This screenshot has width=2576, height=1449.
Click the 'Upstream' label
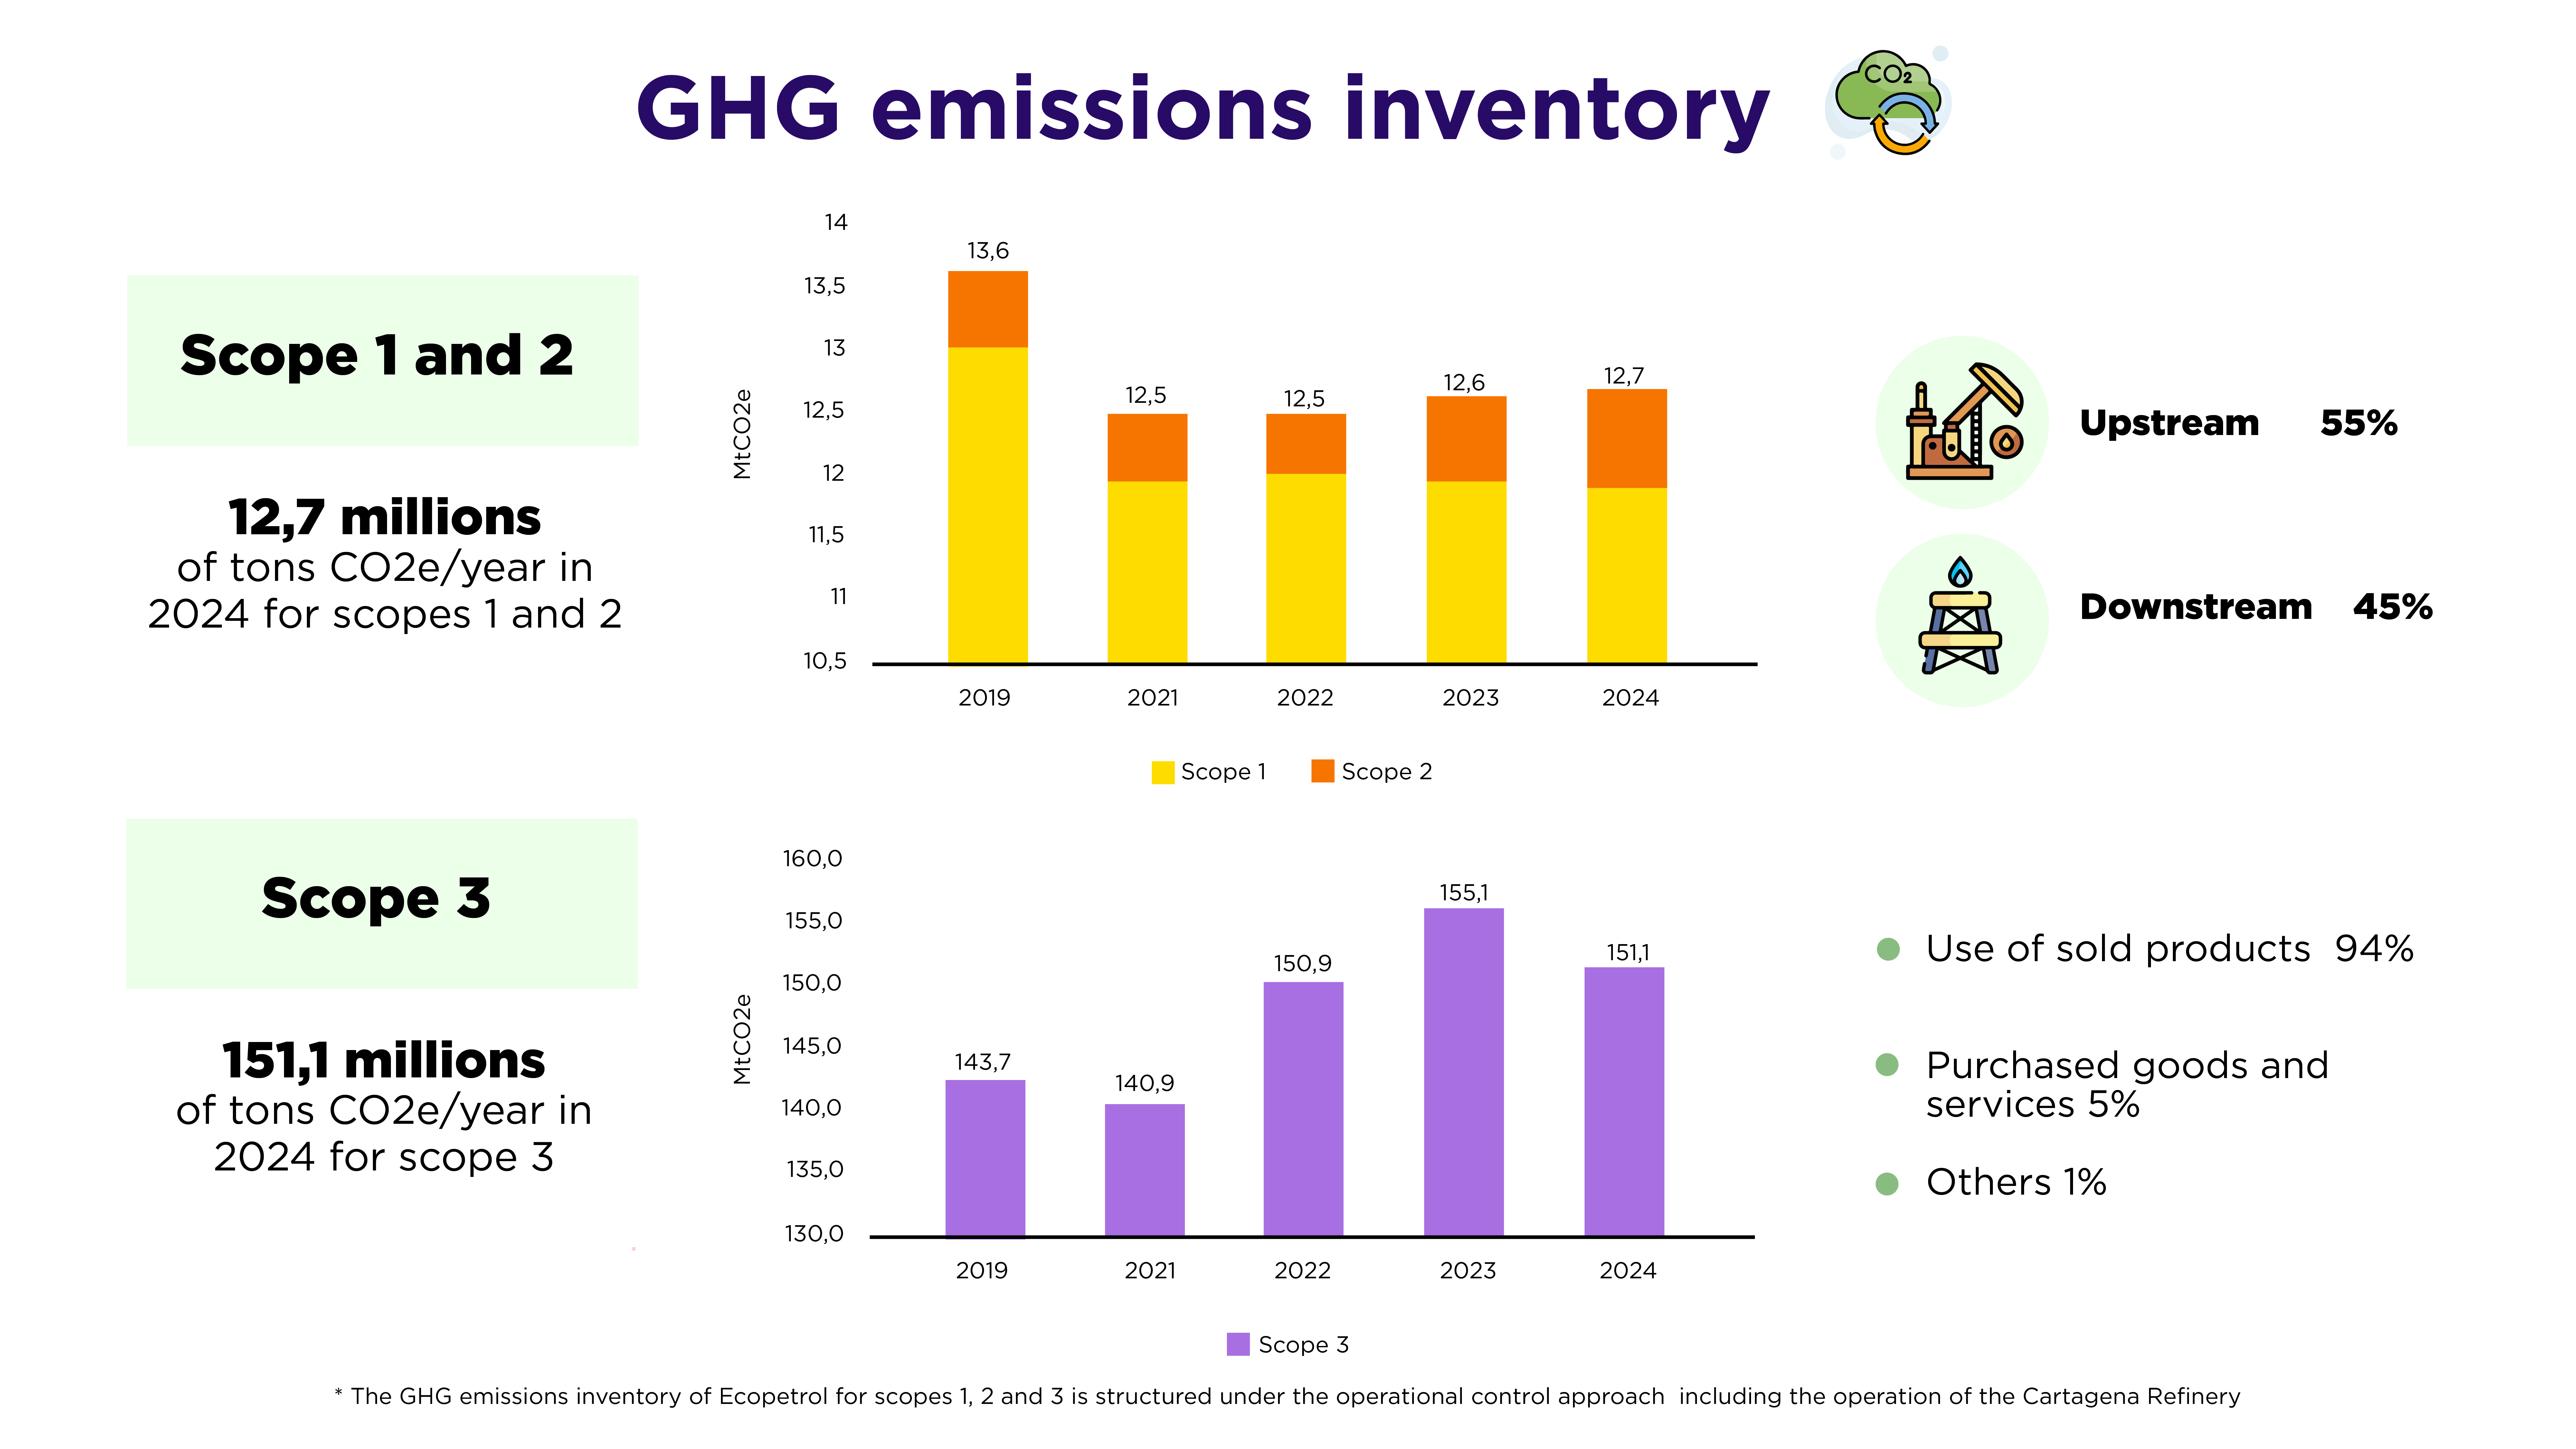click(x=2169, y=424)
